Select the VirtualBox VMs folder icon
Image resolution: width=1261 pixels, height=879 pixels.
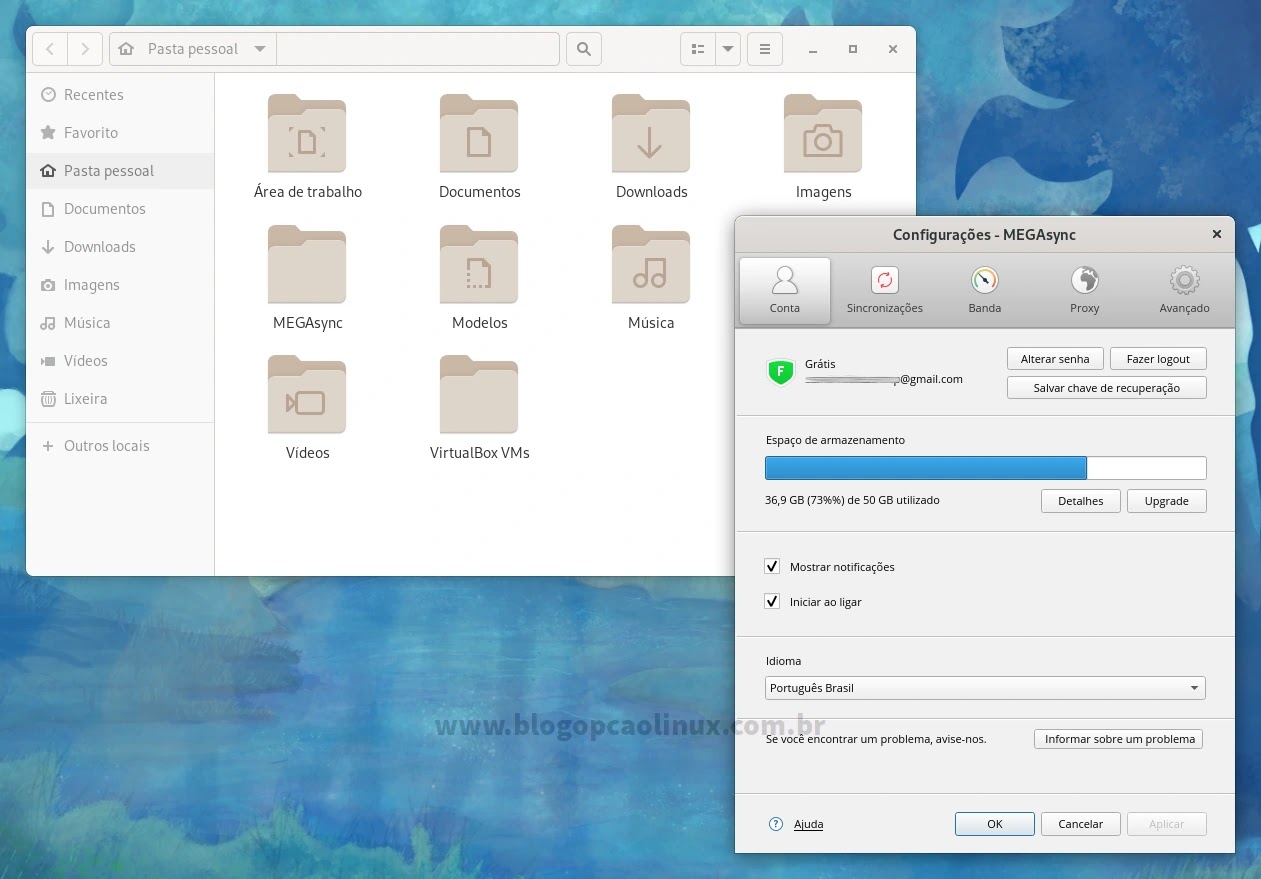point(479,395)
